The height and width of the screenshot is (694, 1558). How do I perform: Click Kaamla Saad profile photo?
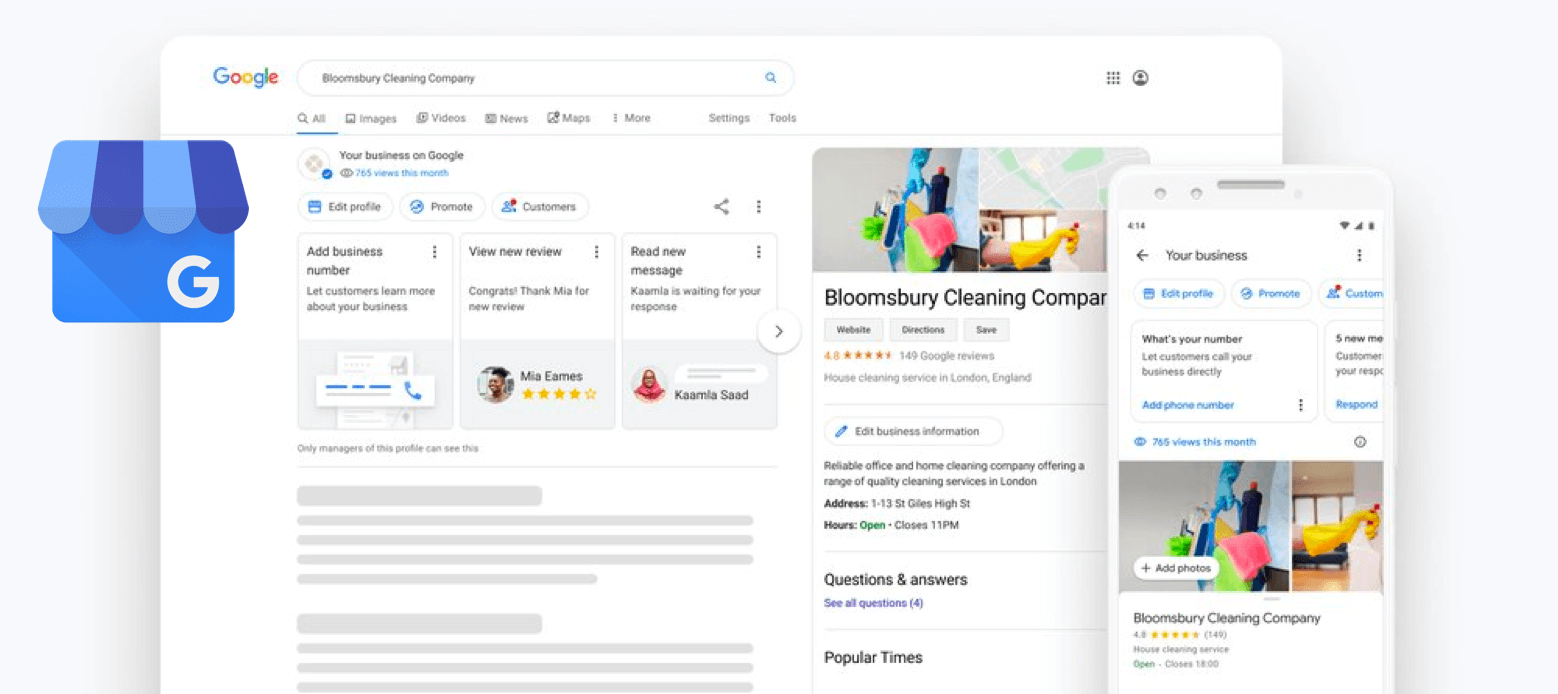coord(650,384)
